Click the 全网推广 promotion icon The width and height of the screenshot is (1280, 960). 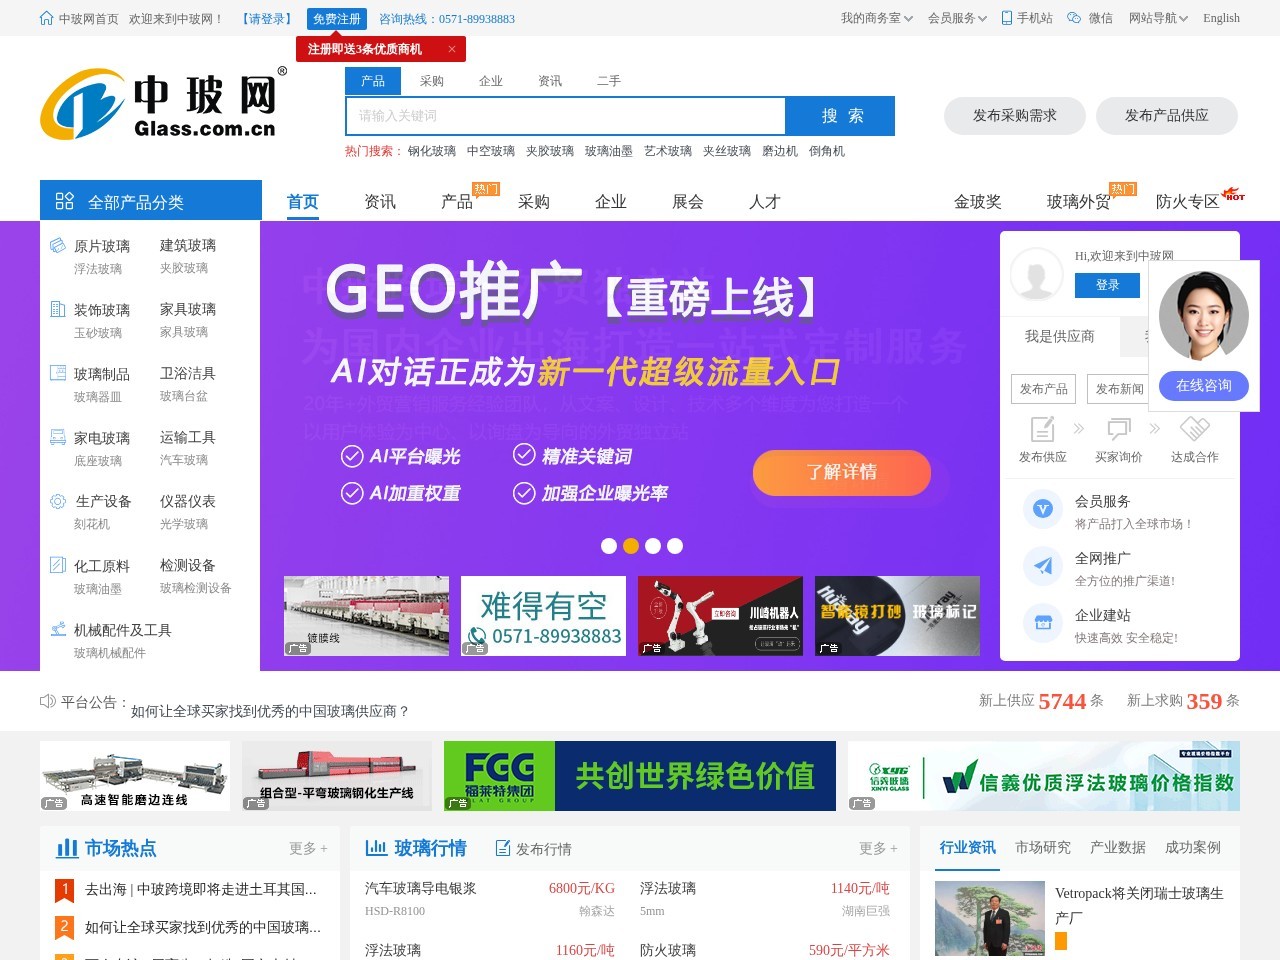(x=1043, y=566)
